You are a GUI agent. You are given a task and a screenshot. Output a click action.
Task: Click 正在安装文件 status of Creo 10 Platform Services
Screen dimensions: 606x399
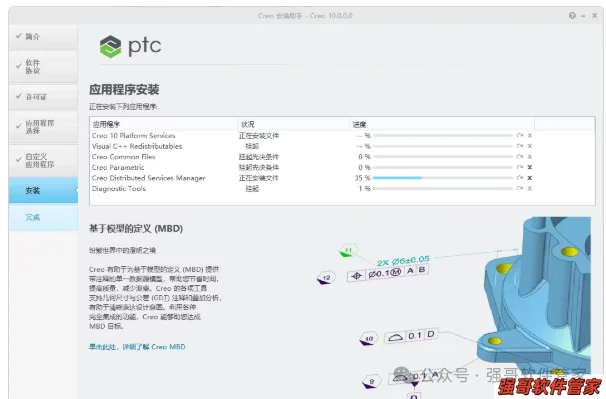tap(259, 136)
